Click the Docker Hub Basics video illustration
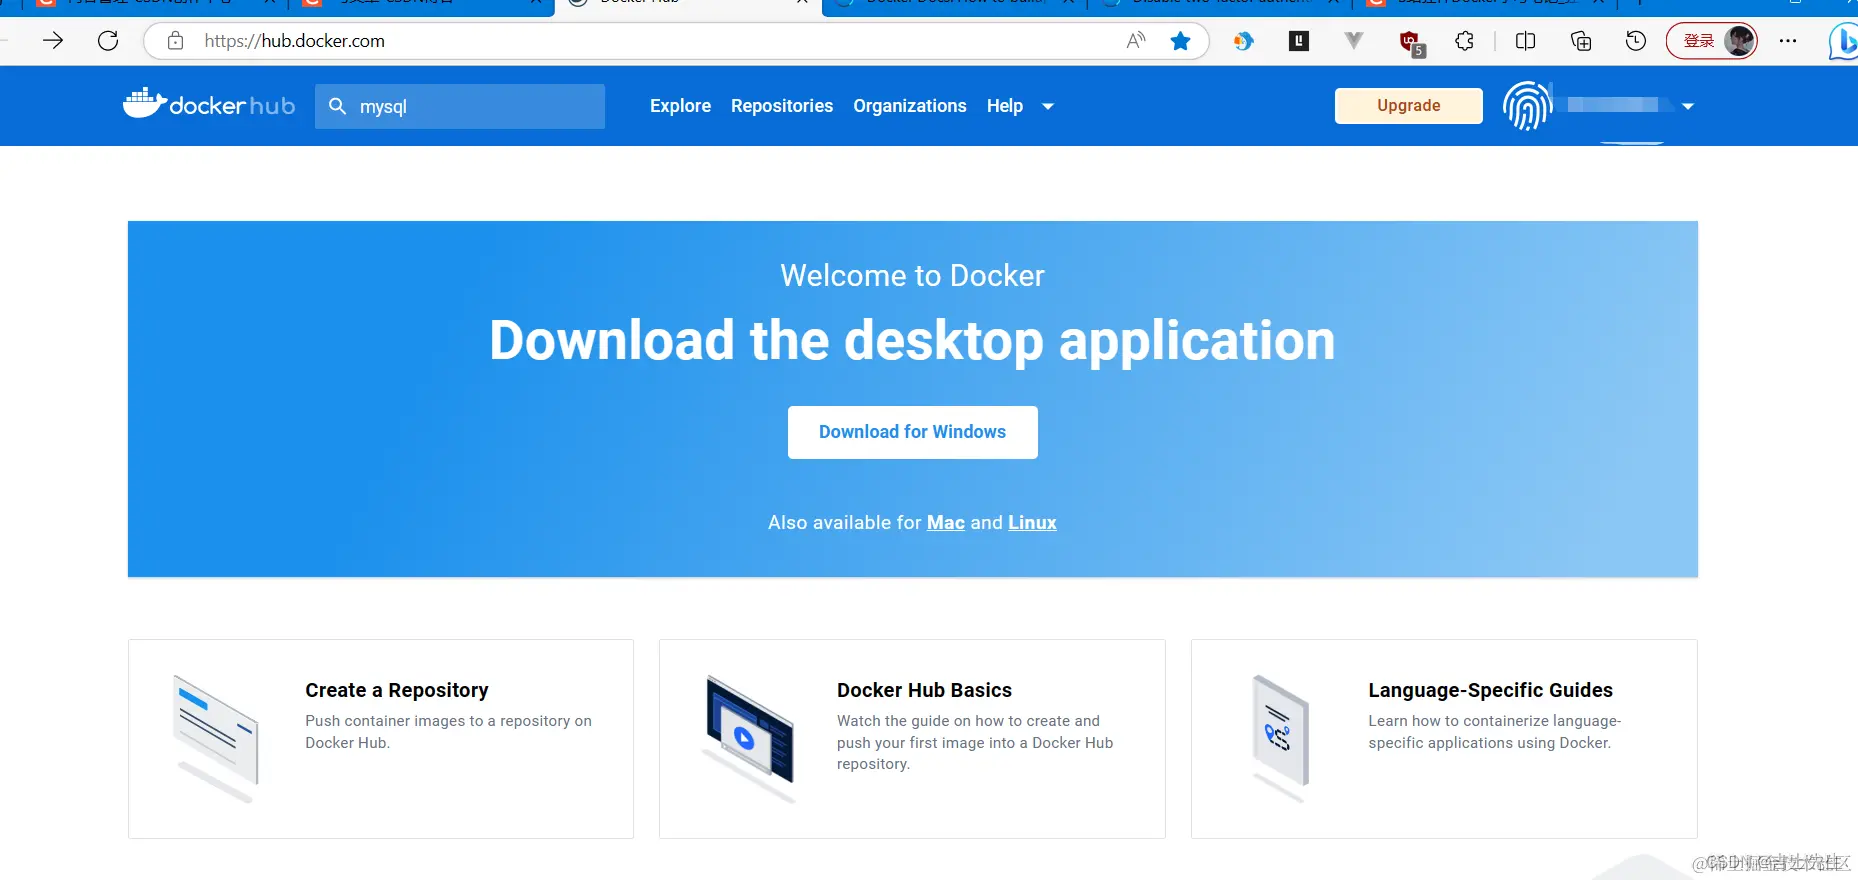Viewport: 1858px width, 880px height. coord(749,738)
